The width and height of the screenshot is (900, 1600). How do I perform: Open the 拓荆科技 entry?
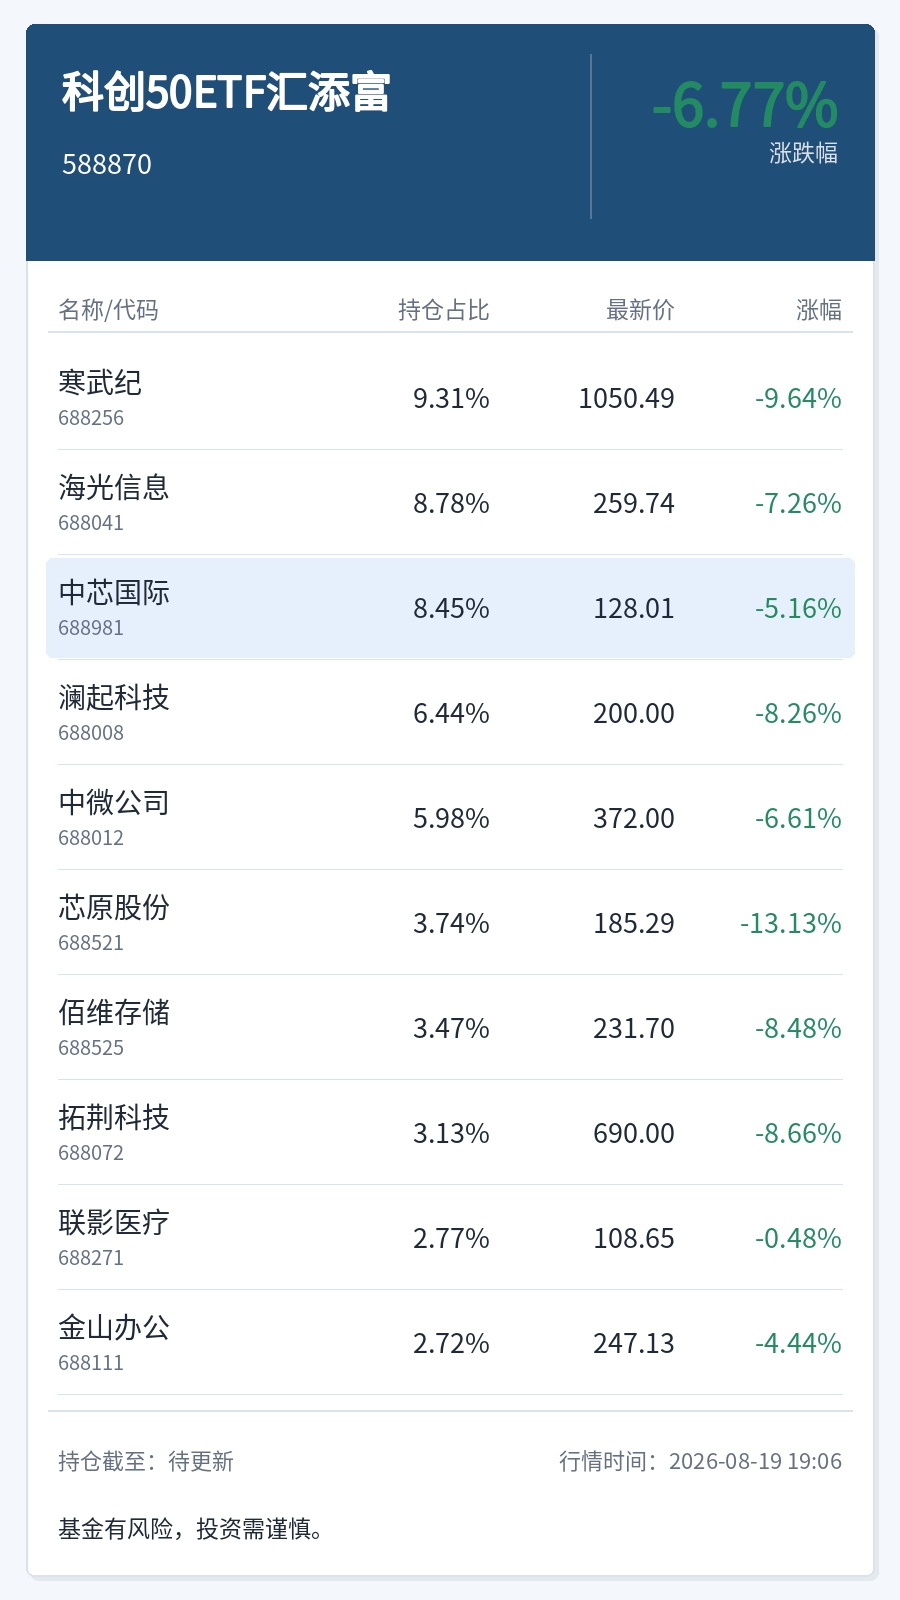(x=450, y=1133)
